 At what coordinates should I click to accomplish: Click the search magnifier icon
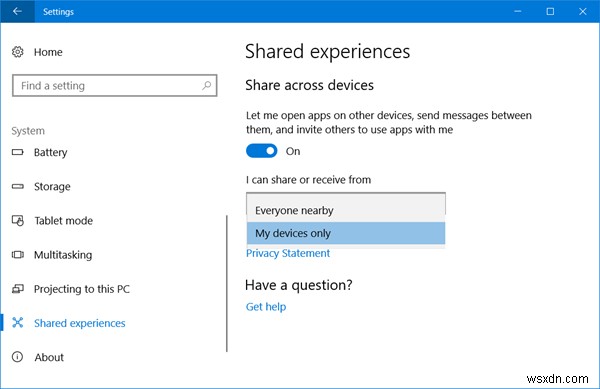click(207, 85)
